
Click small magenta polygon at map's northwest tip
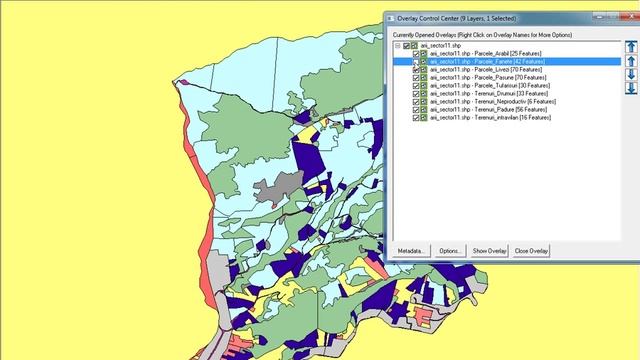coord(184,82)
